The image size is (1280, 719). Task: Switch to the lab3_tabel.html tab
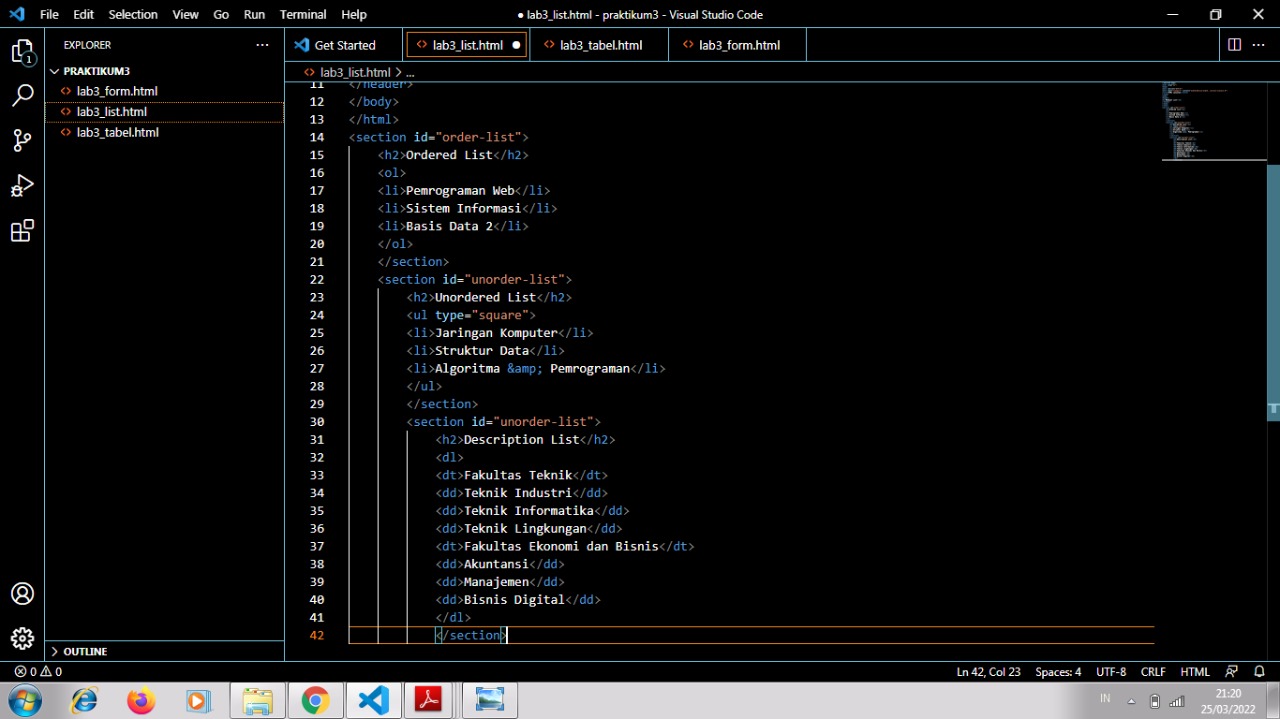(x=600, y=44)
